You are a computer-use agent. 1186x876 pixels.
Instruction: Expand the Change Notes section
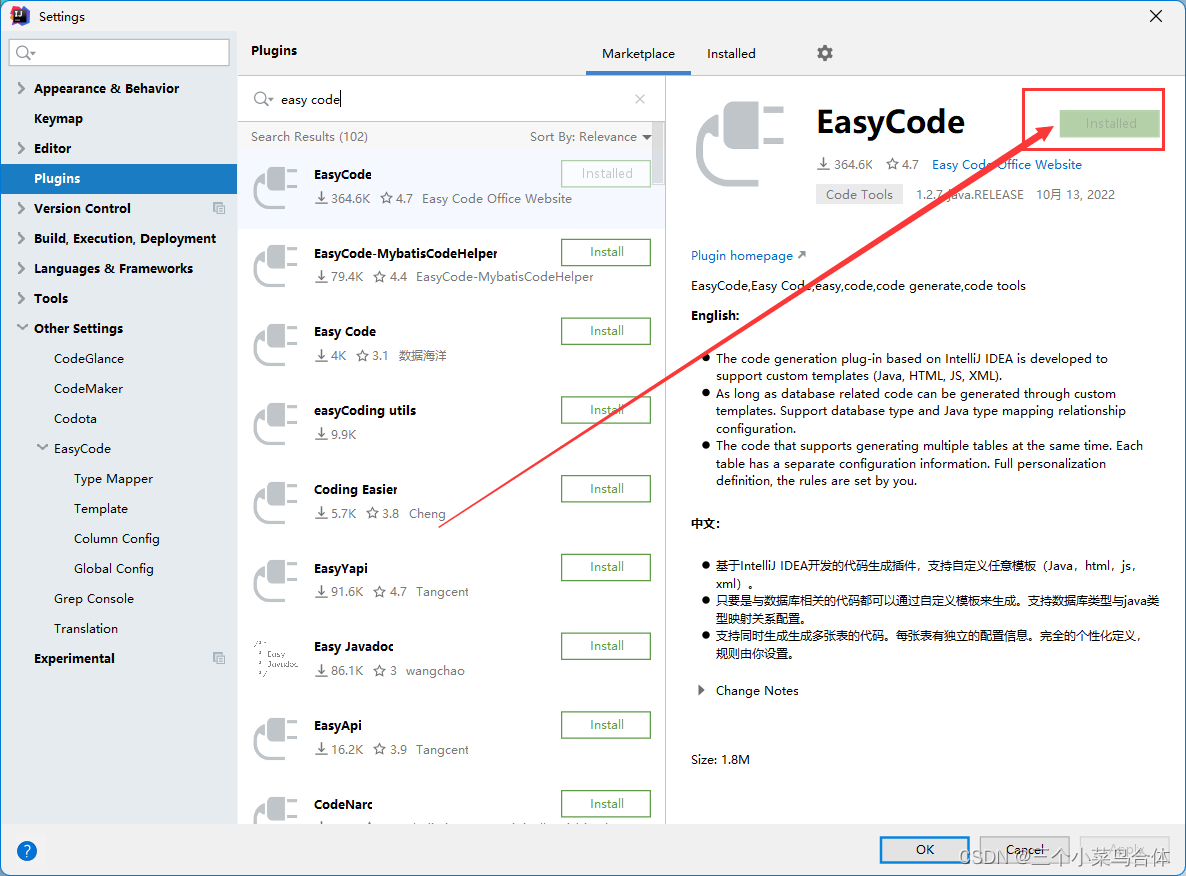point(701,690)
